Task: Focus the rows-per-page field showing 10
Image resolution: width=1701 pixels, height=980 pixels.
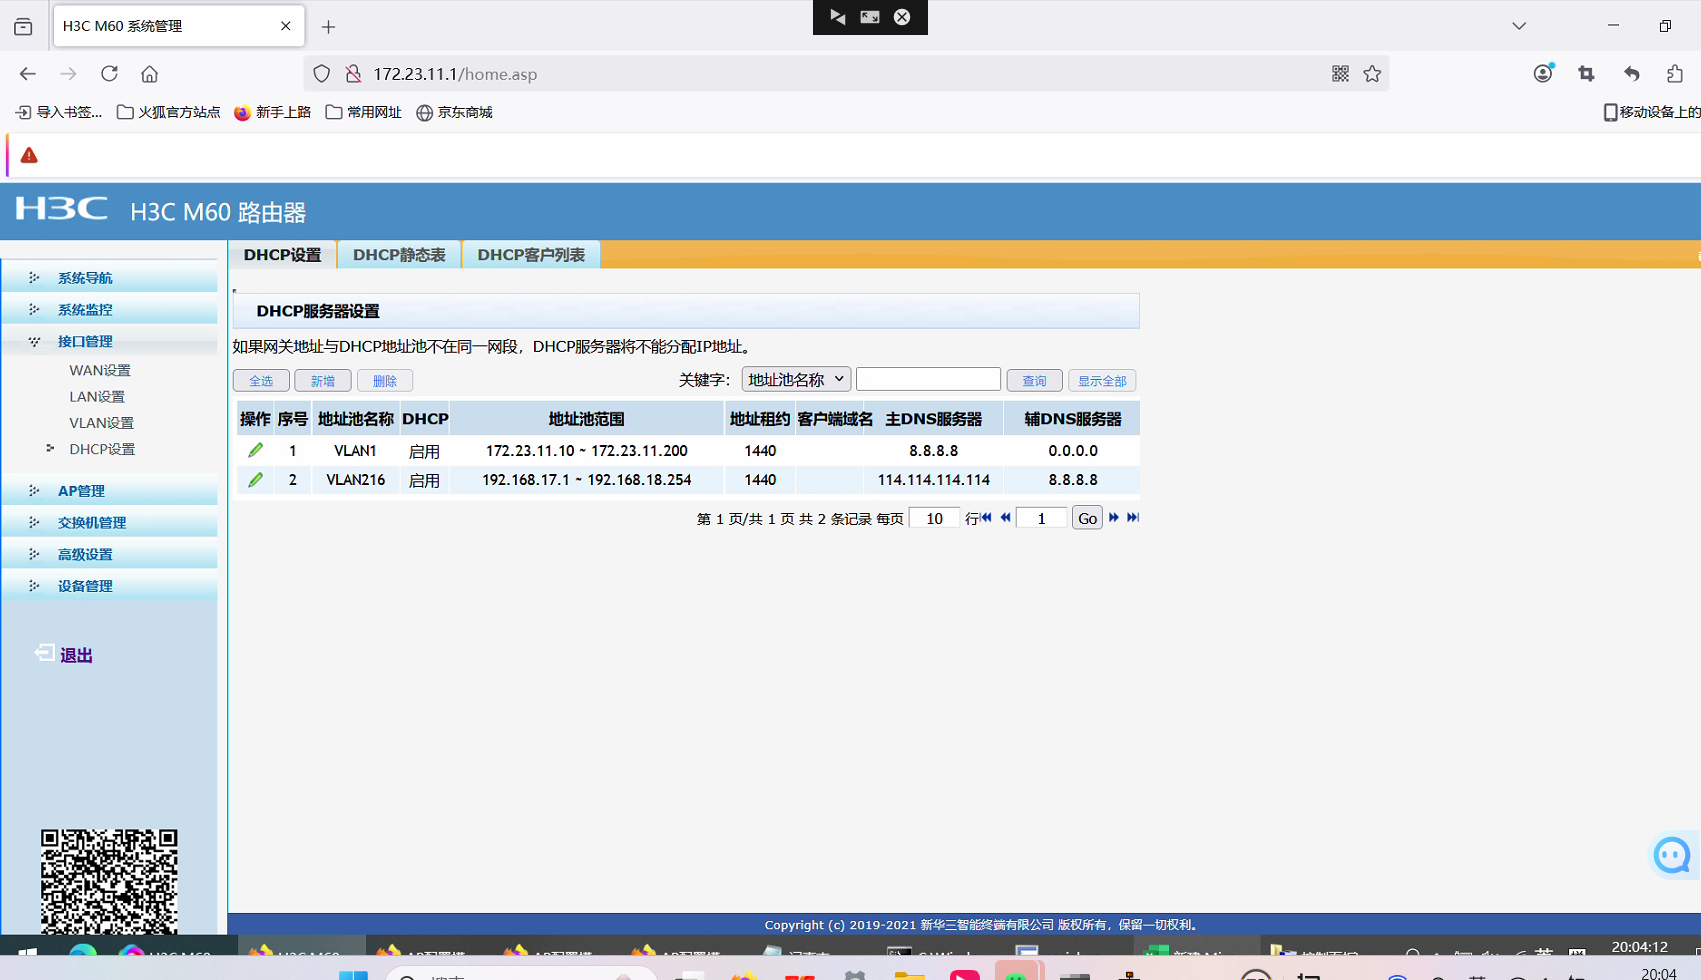Action: 935,518
